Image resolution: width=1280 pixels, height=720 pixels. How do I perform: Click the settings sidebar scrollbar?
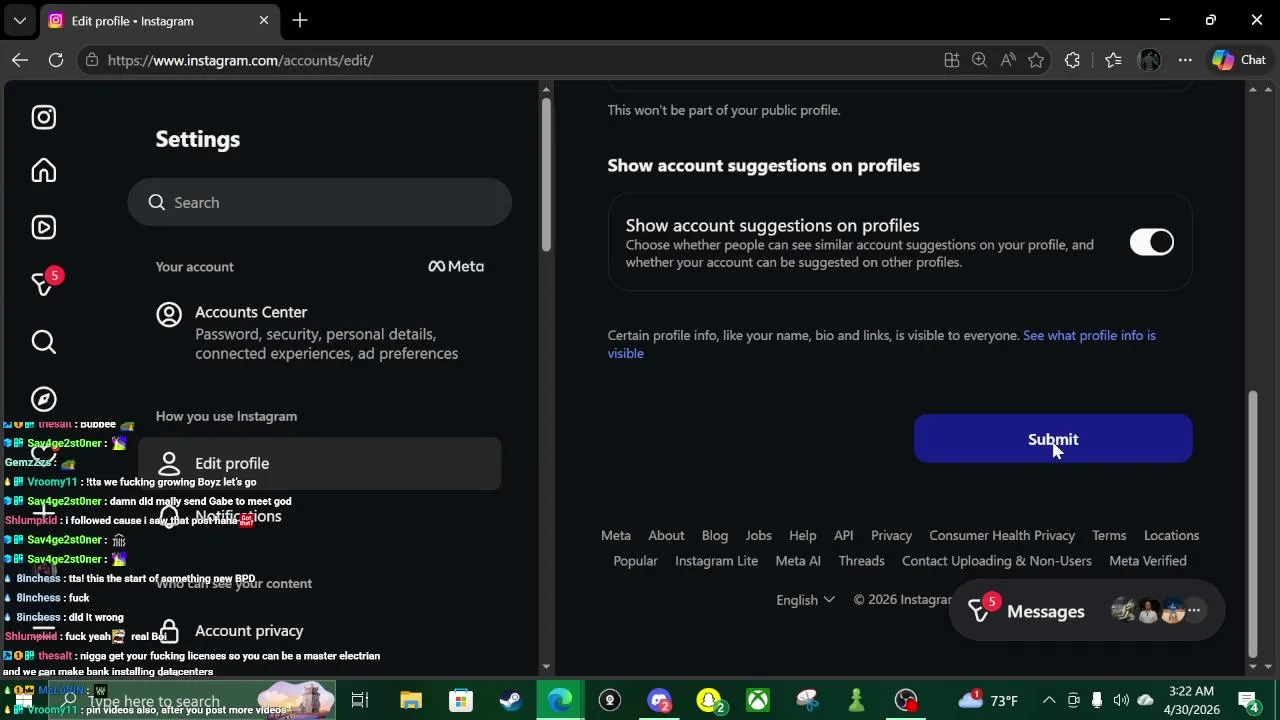[x=545, y=175]
